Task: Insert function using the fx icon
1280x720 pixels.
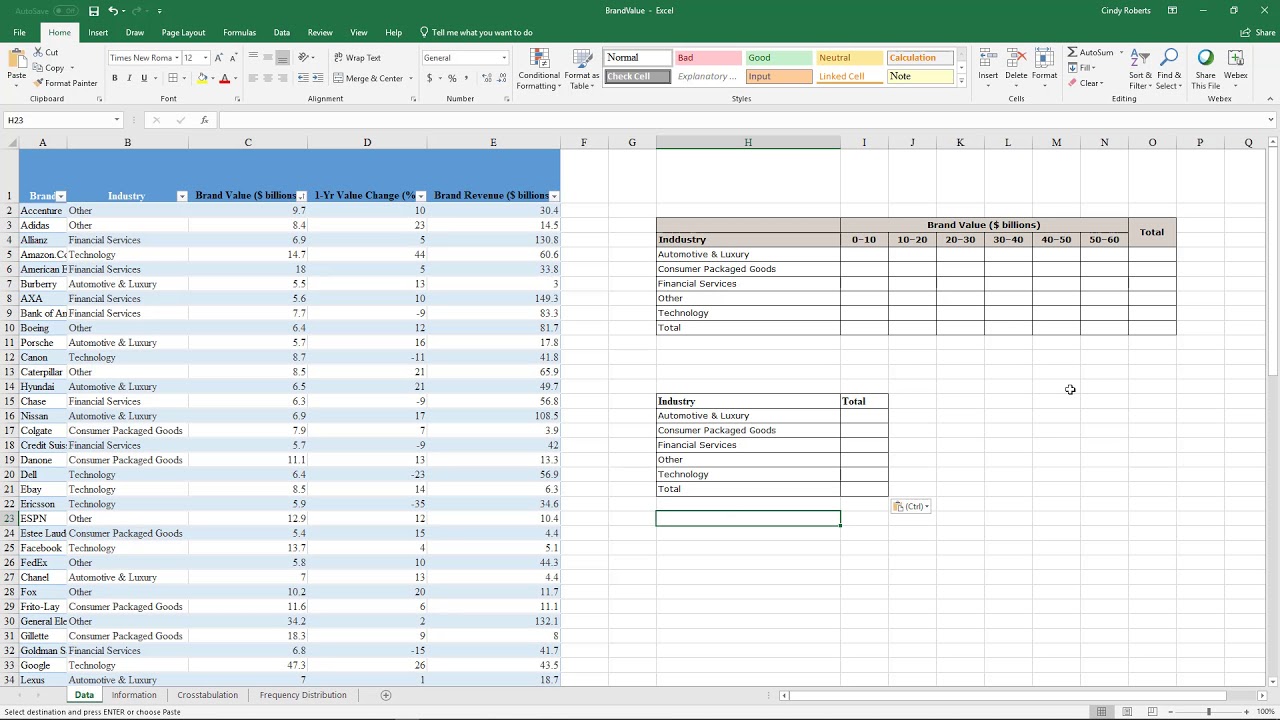Action: pyautogui.click(x=204, y=120)
